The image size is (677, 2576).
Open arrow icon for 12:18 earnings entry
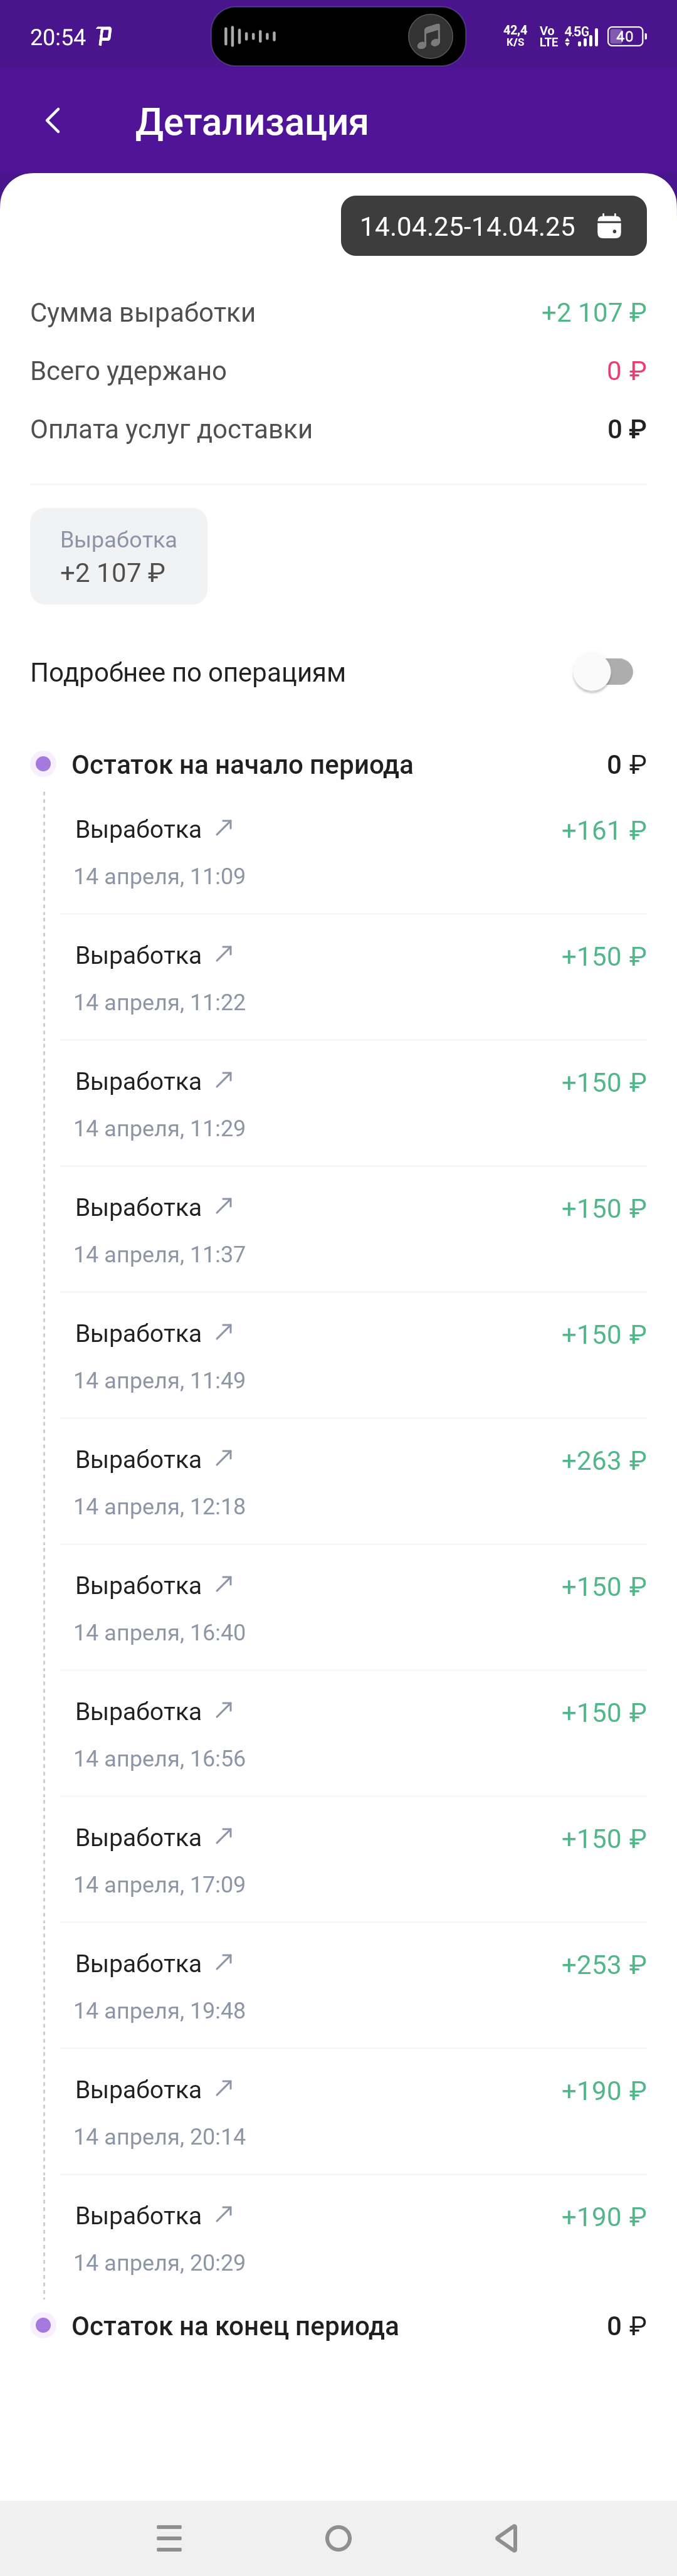[224, 1457]
